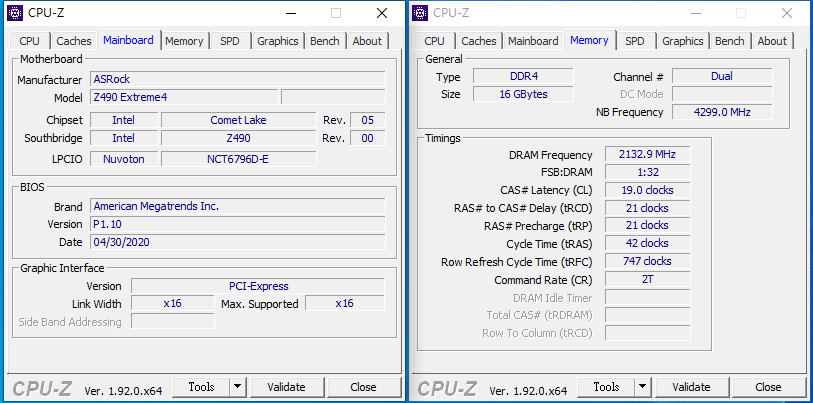Image resolution: width=813 pixels, height=403 pixels.
Task: Open Graphics tab in left CPU-Z window
Action: point(278,41)
